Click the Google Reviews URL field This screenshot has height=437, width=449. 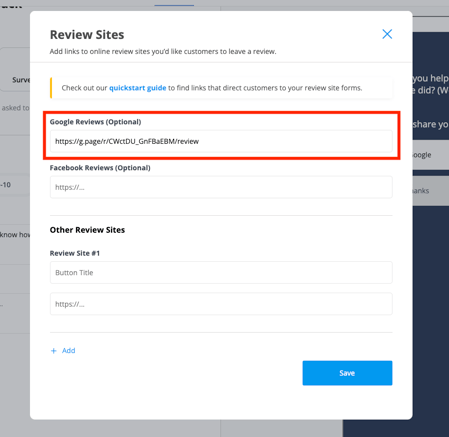tap(221, 141)
